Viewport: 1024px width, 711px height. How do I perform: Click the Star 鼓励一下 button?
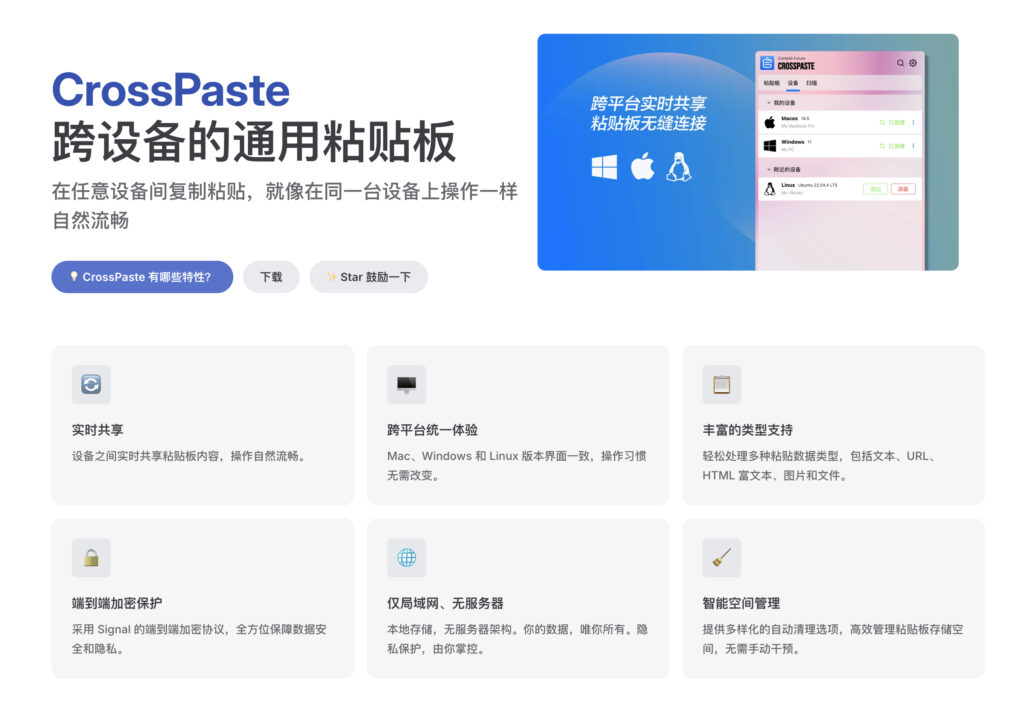(x=369, y=277)
